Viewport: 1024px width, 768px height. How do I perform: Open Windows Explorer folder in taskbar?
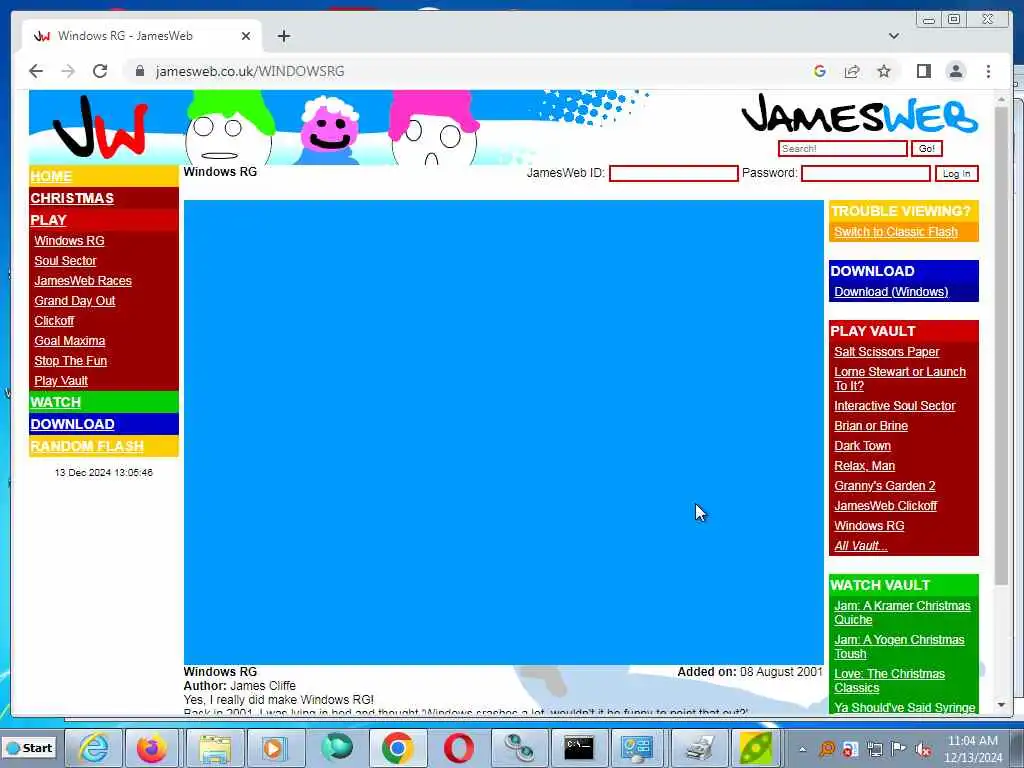(x=214, y=748)
